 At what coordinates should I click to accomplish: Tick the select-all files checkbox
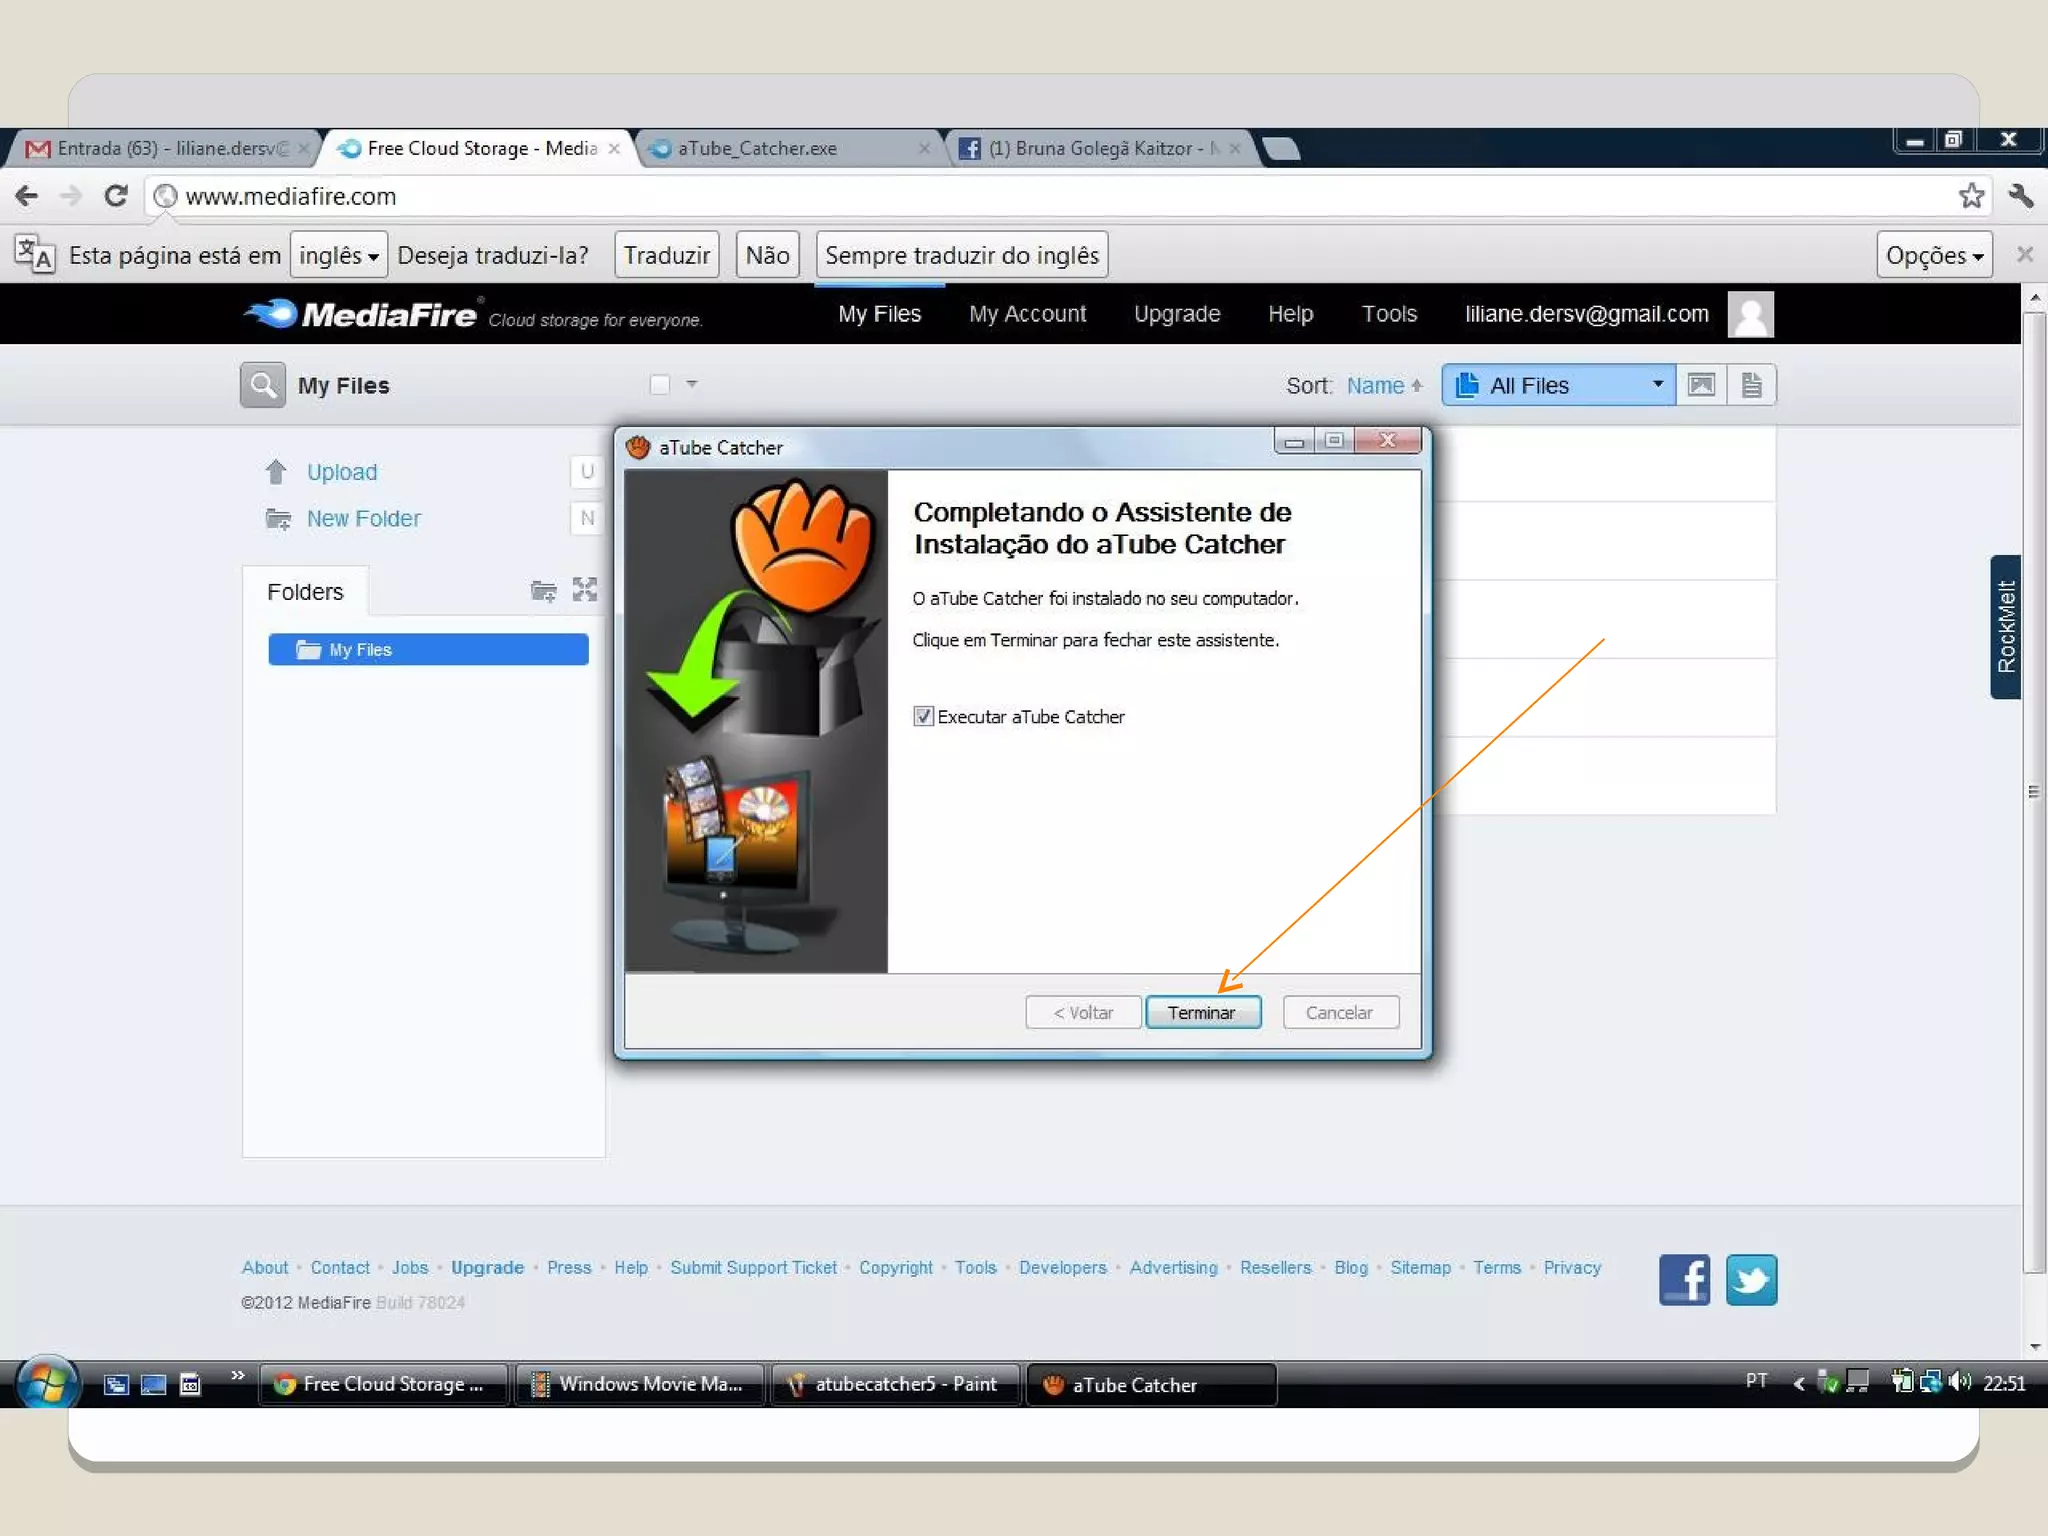659,385
